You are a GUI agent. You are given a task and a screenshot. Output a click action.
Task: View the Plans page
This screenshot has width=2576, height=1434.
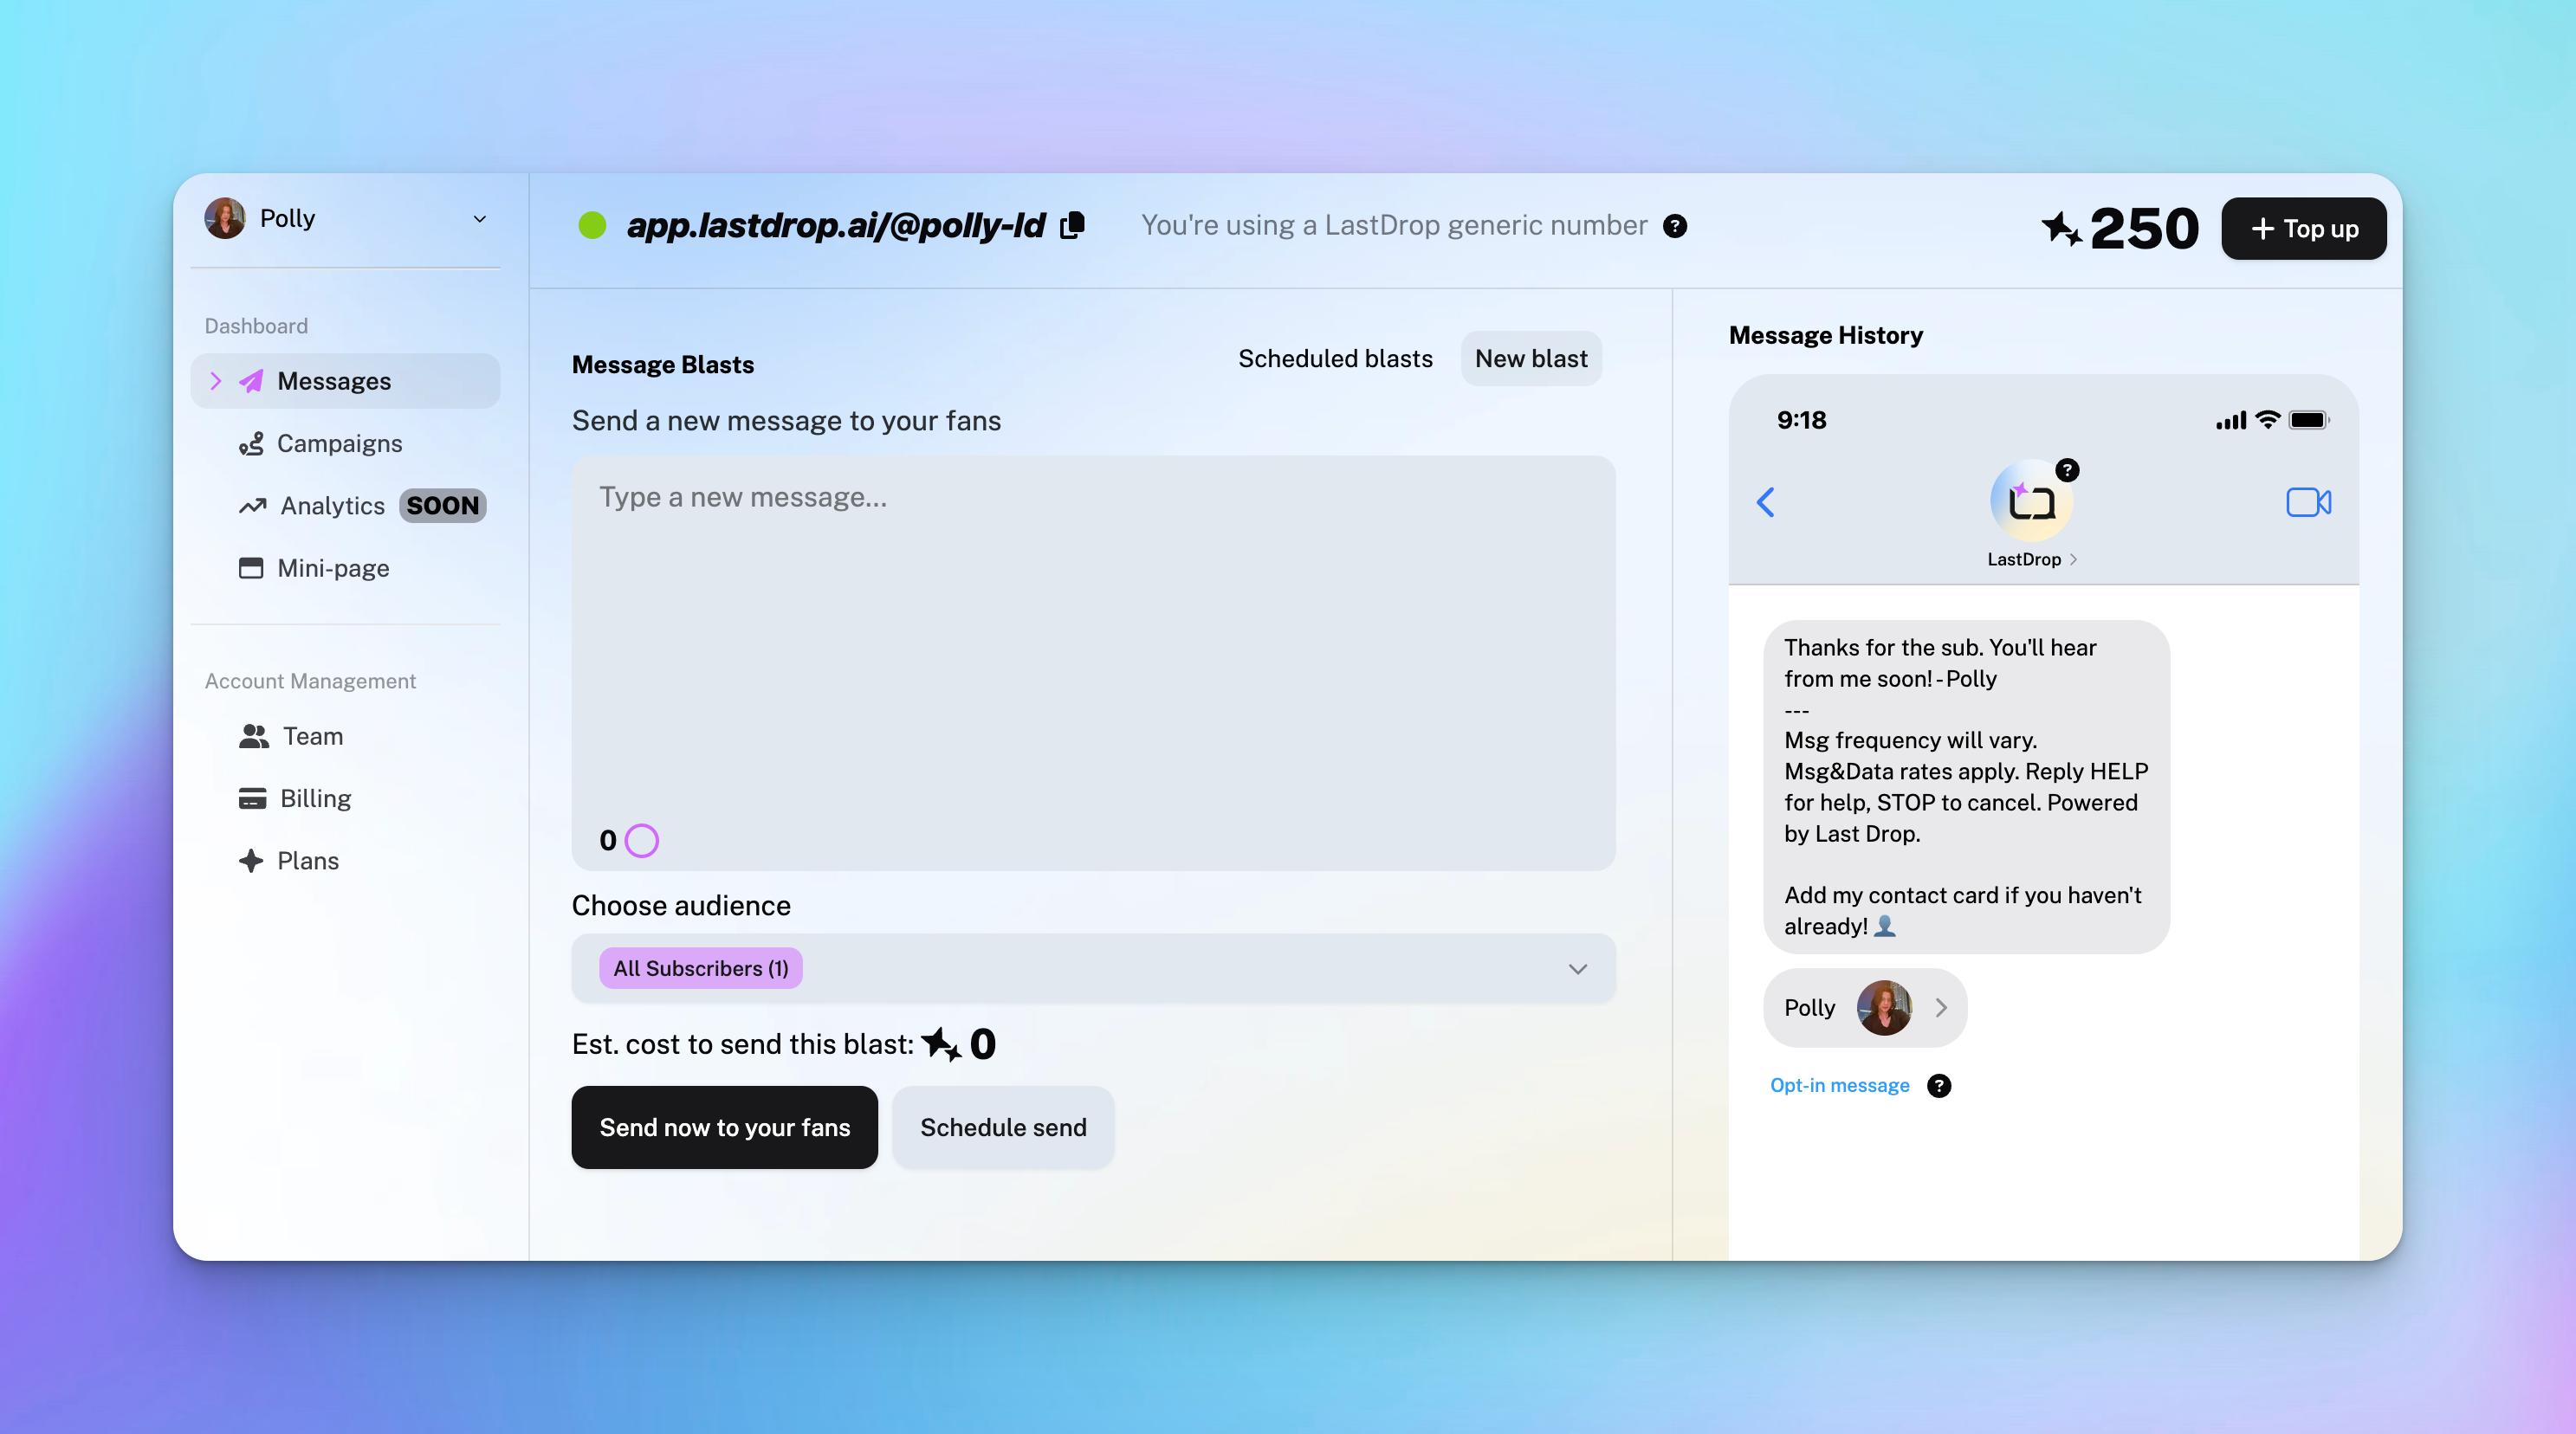pos(307,860)
